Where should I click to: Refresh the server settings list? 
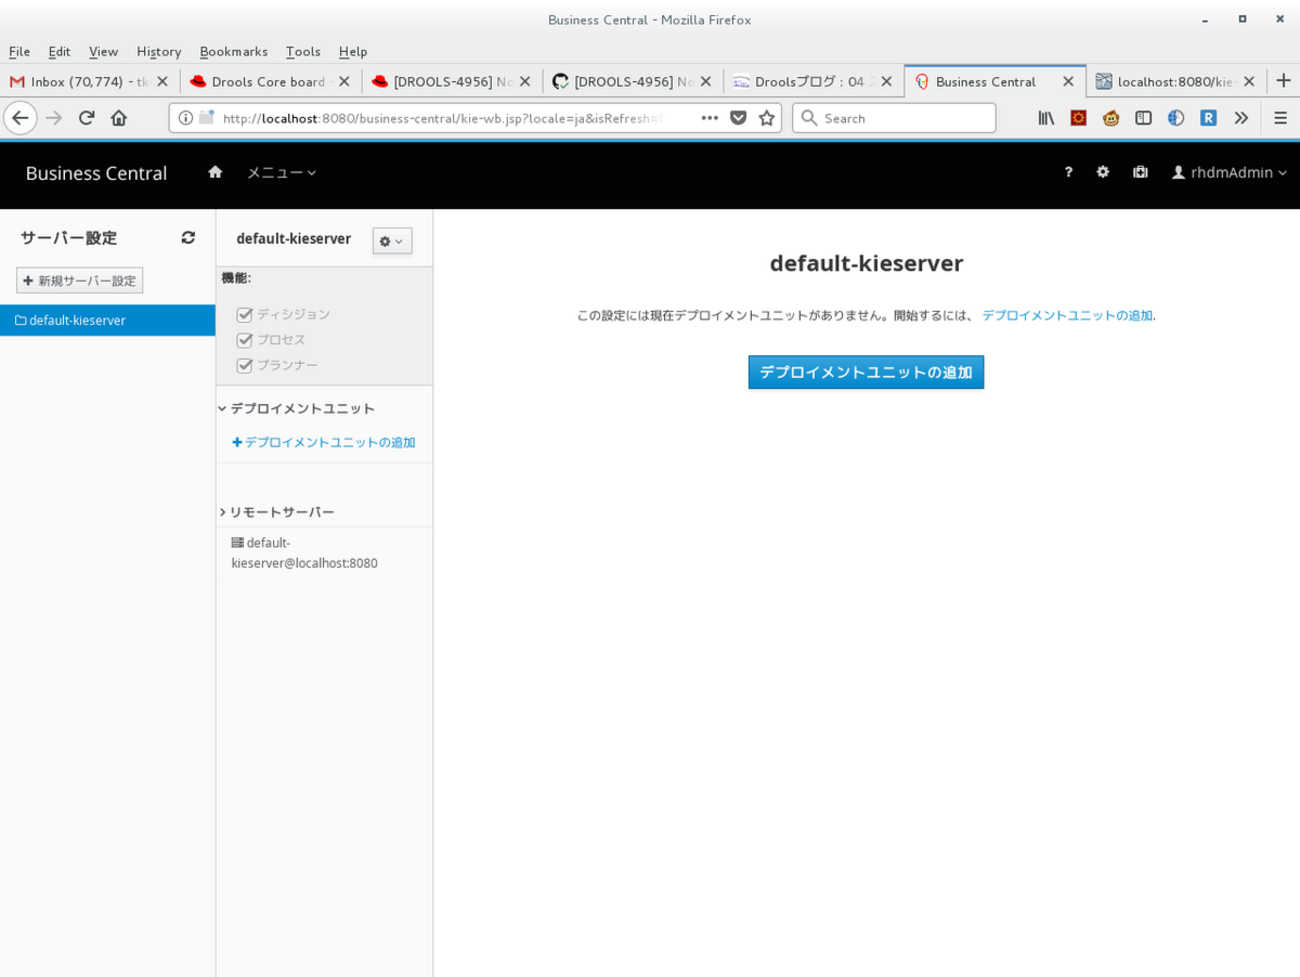coord(188,238)
